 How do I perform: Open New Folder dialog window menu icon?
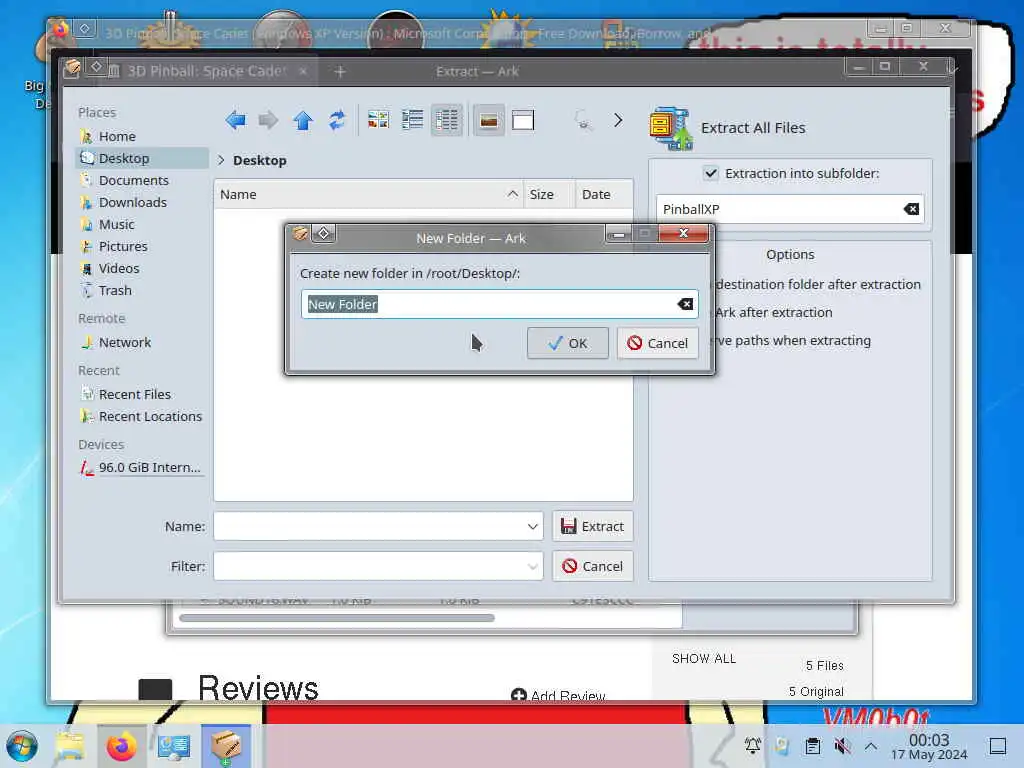coord(300,233)
